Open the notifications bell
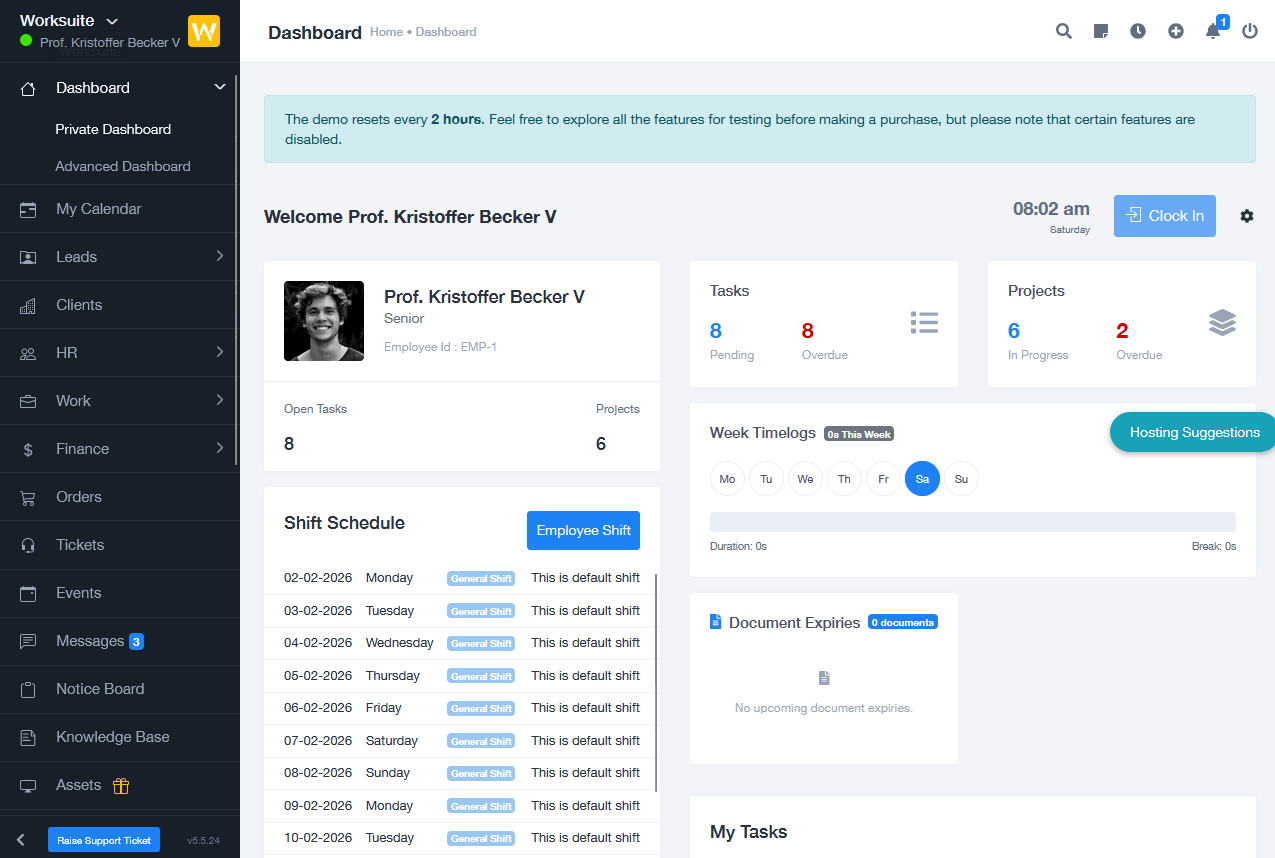The image size is (1275, 858). [1213, 31]
